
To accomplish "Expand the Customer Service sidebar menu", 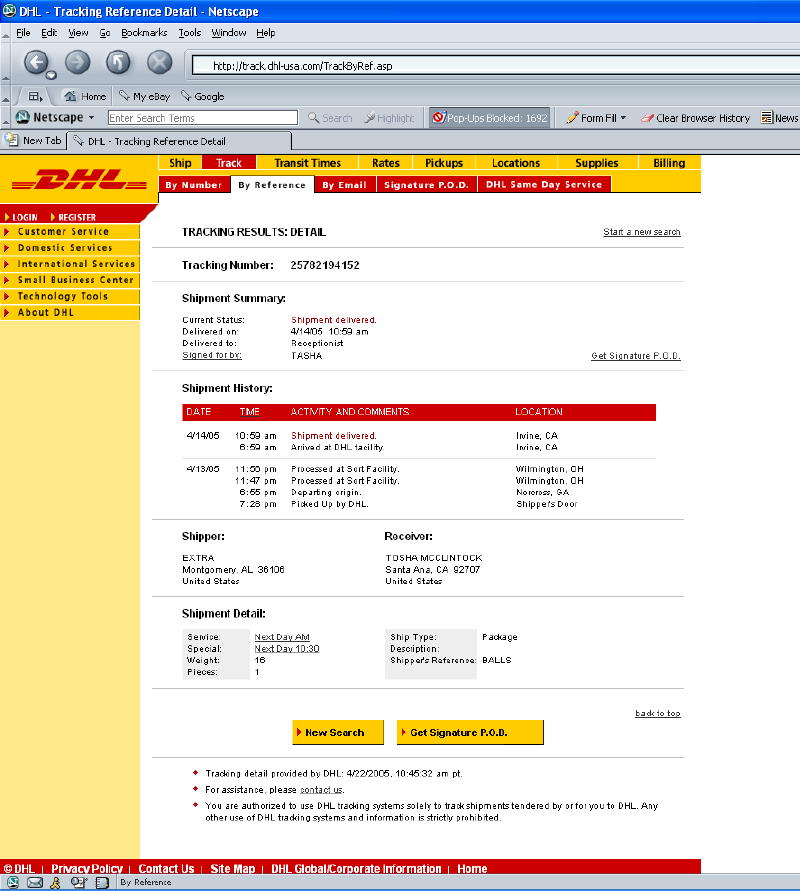I will pos(70,231).
